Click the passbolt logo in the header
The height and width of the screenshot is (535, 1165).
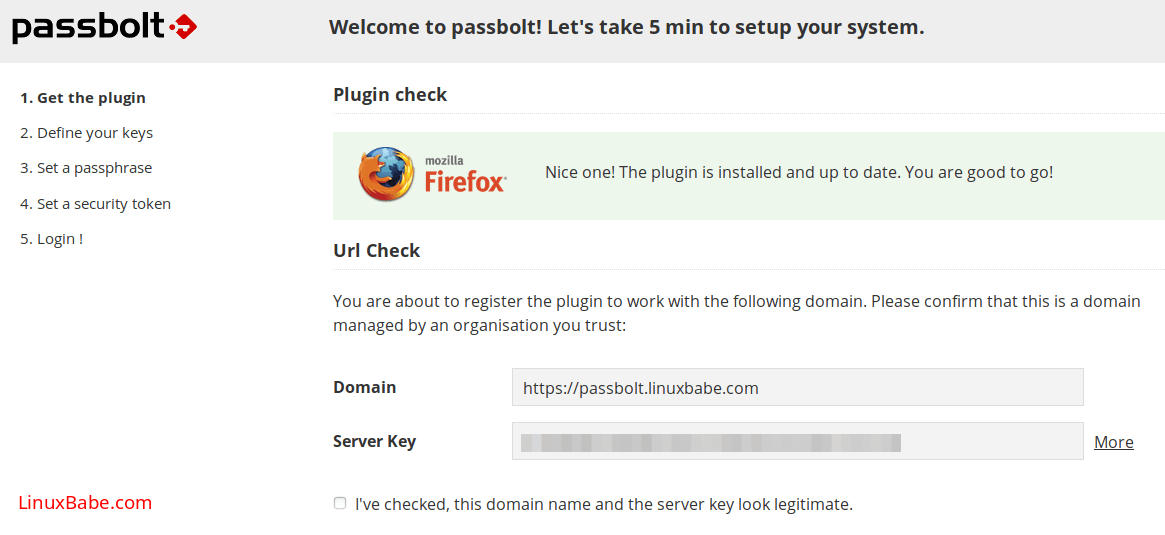pyautogui.click(x=104, y=27)
